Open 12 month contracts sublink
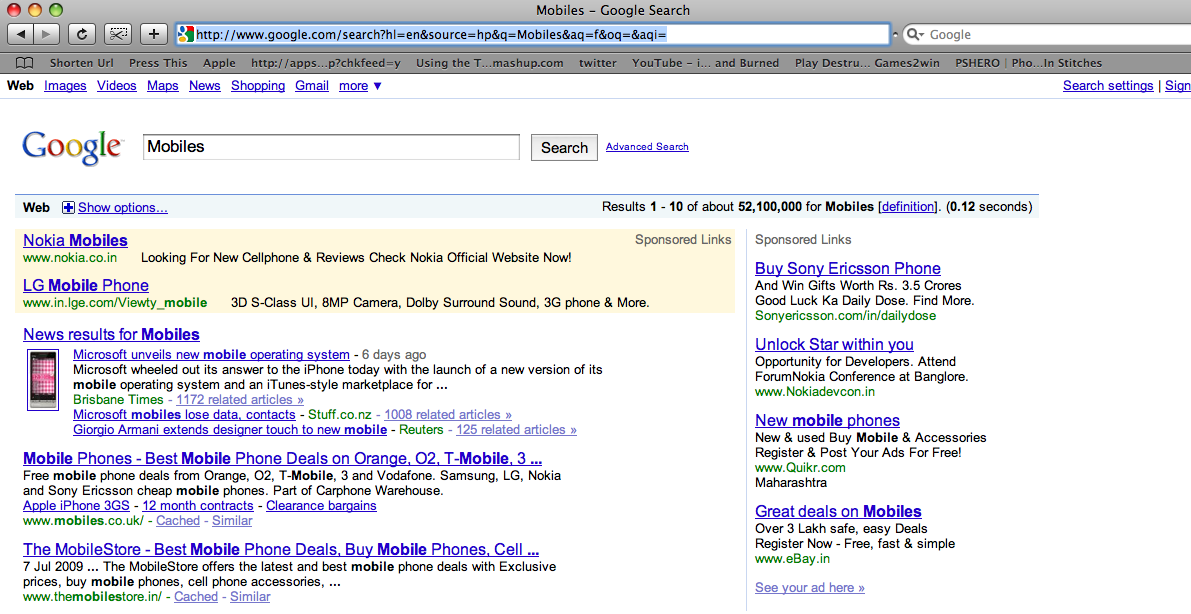 pos(198,506)
